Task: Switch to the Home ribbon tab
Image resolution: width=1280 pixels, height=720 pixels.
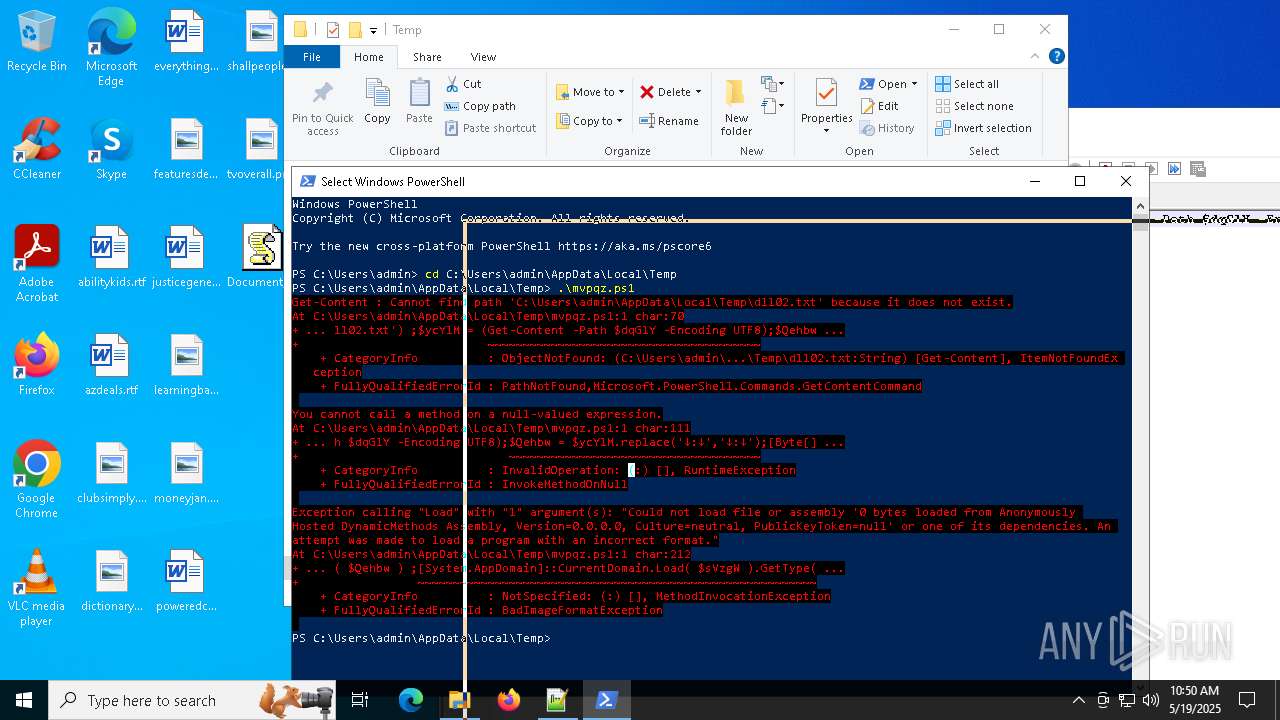Action: 368,57
